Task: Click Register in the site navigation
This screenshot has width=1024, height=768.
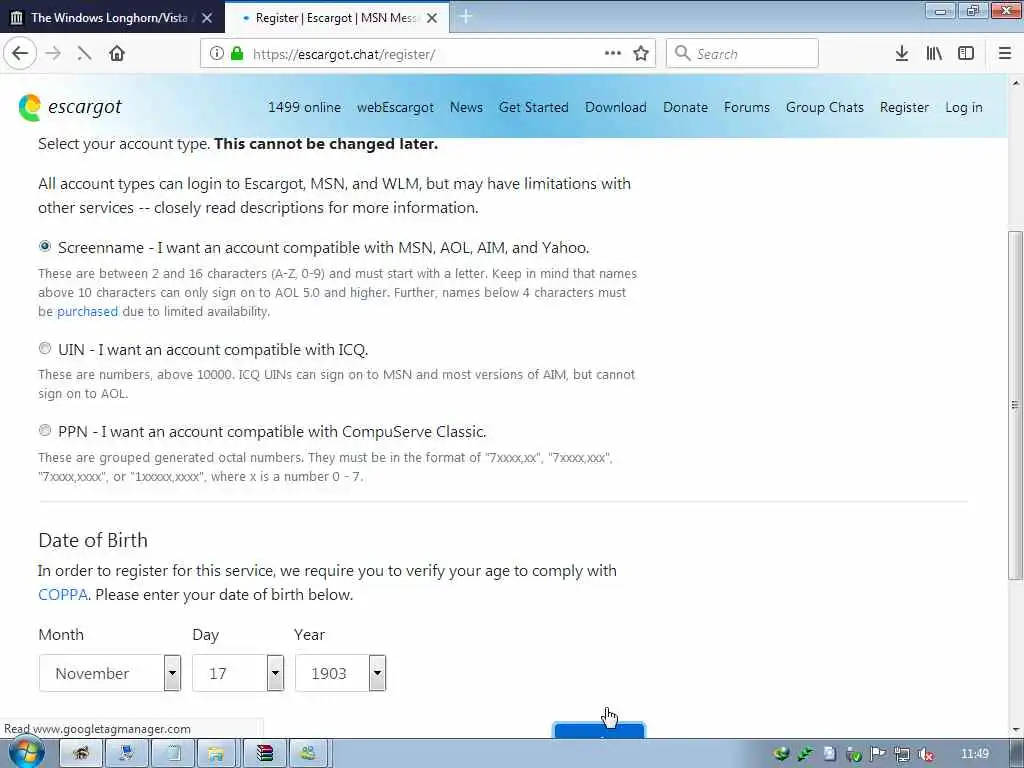Action: [904, 107]
